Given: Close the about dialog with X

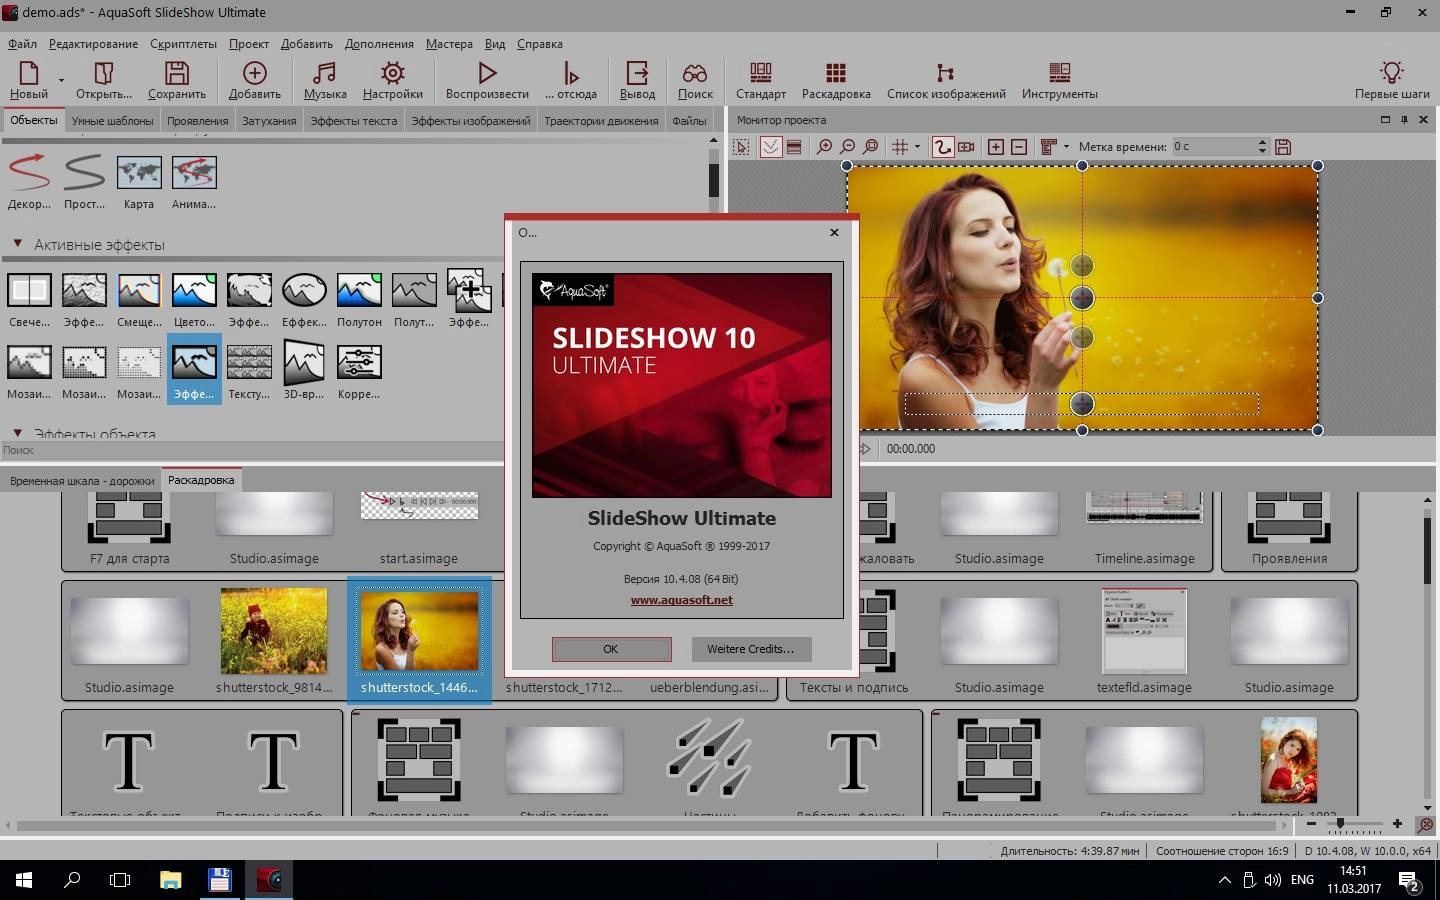Looking at the screenshot, I should (x=834, y=232).
